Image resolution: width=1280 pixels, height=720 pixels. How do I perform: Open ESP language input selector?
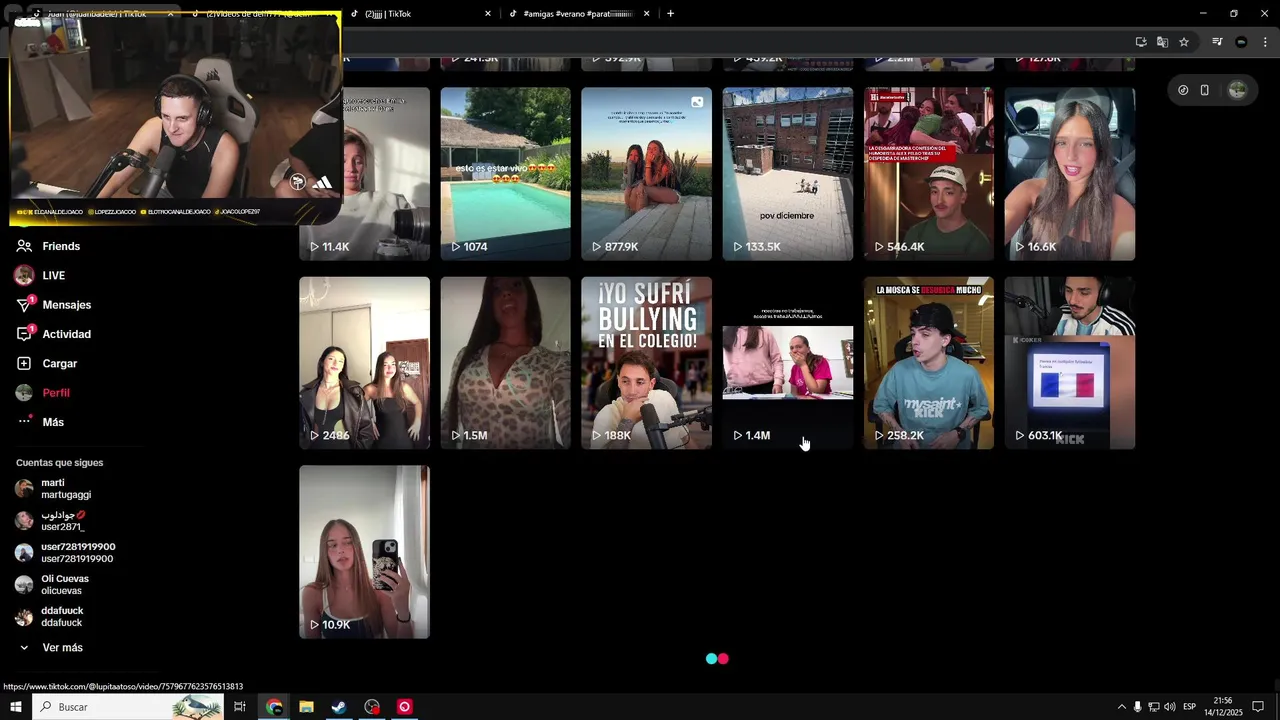[1189, 707]
